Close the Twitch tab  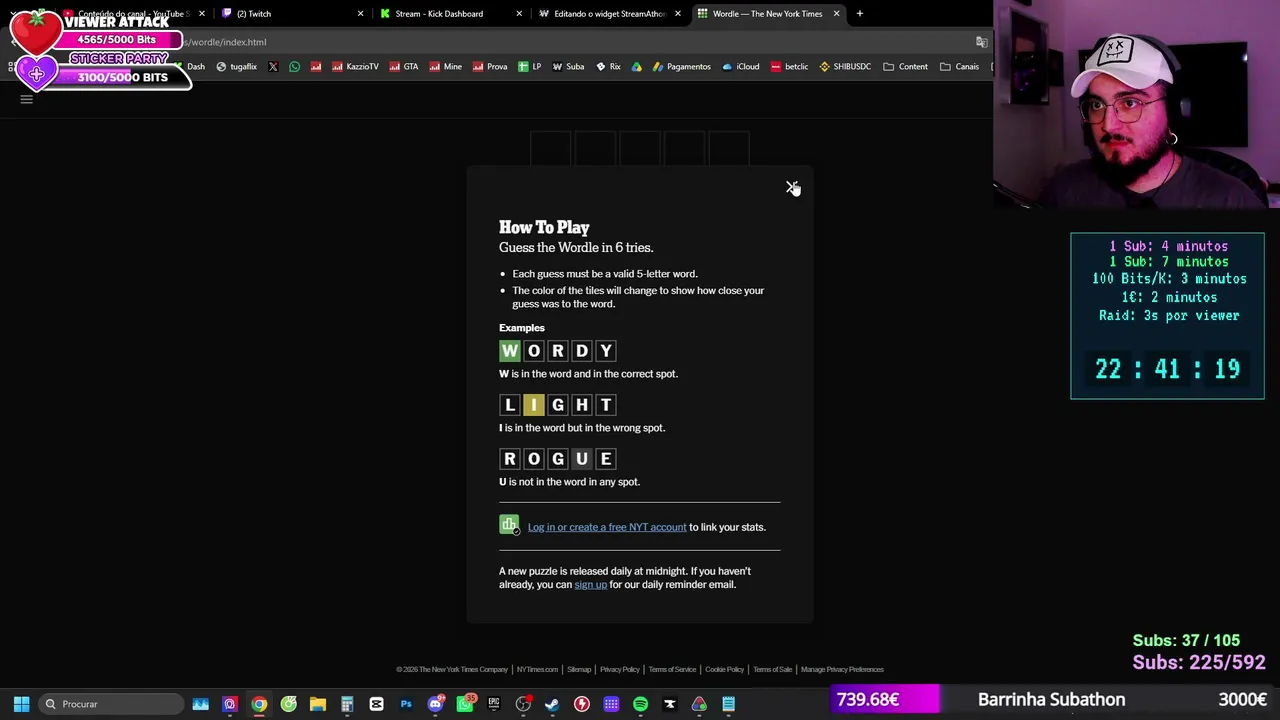click(x=360, y=14)
